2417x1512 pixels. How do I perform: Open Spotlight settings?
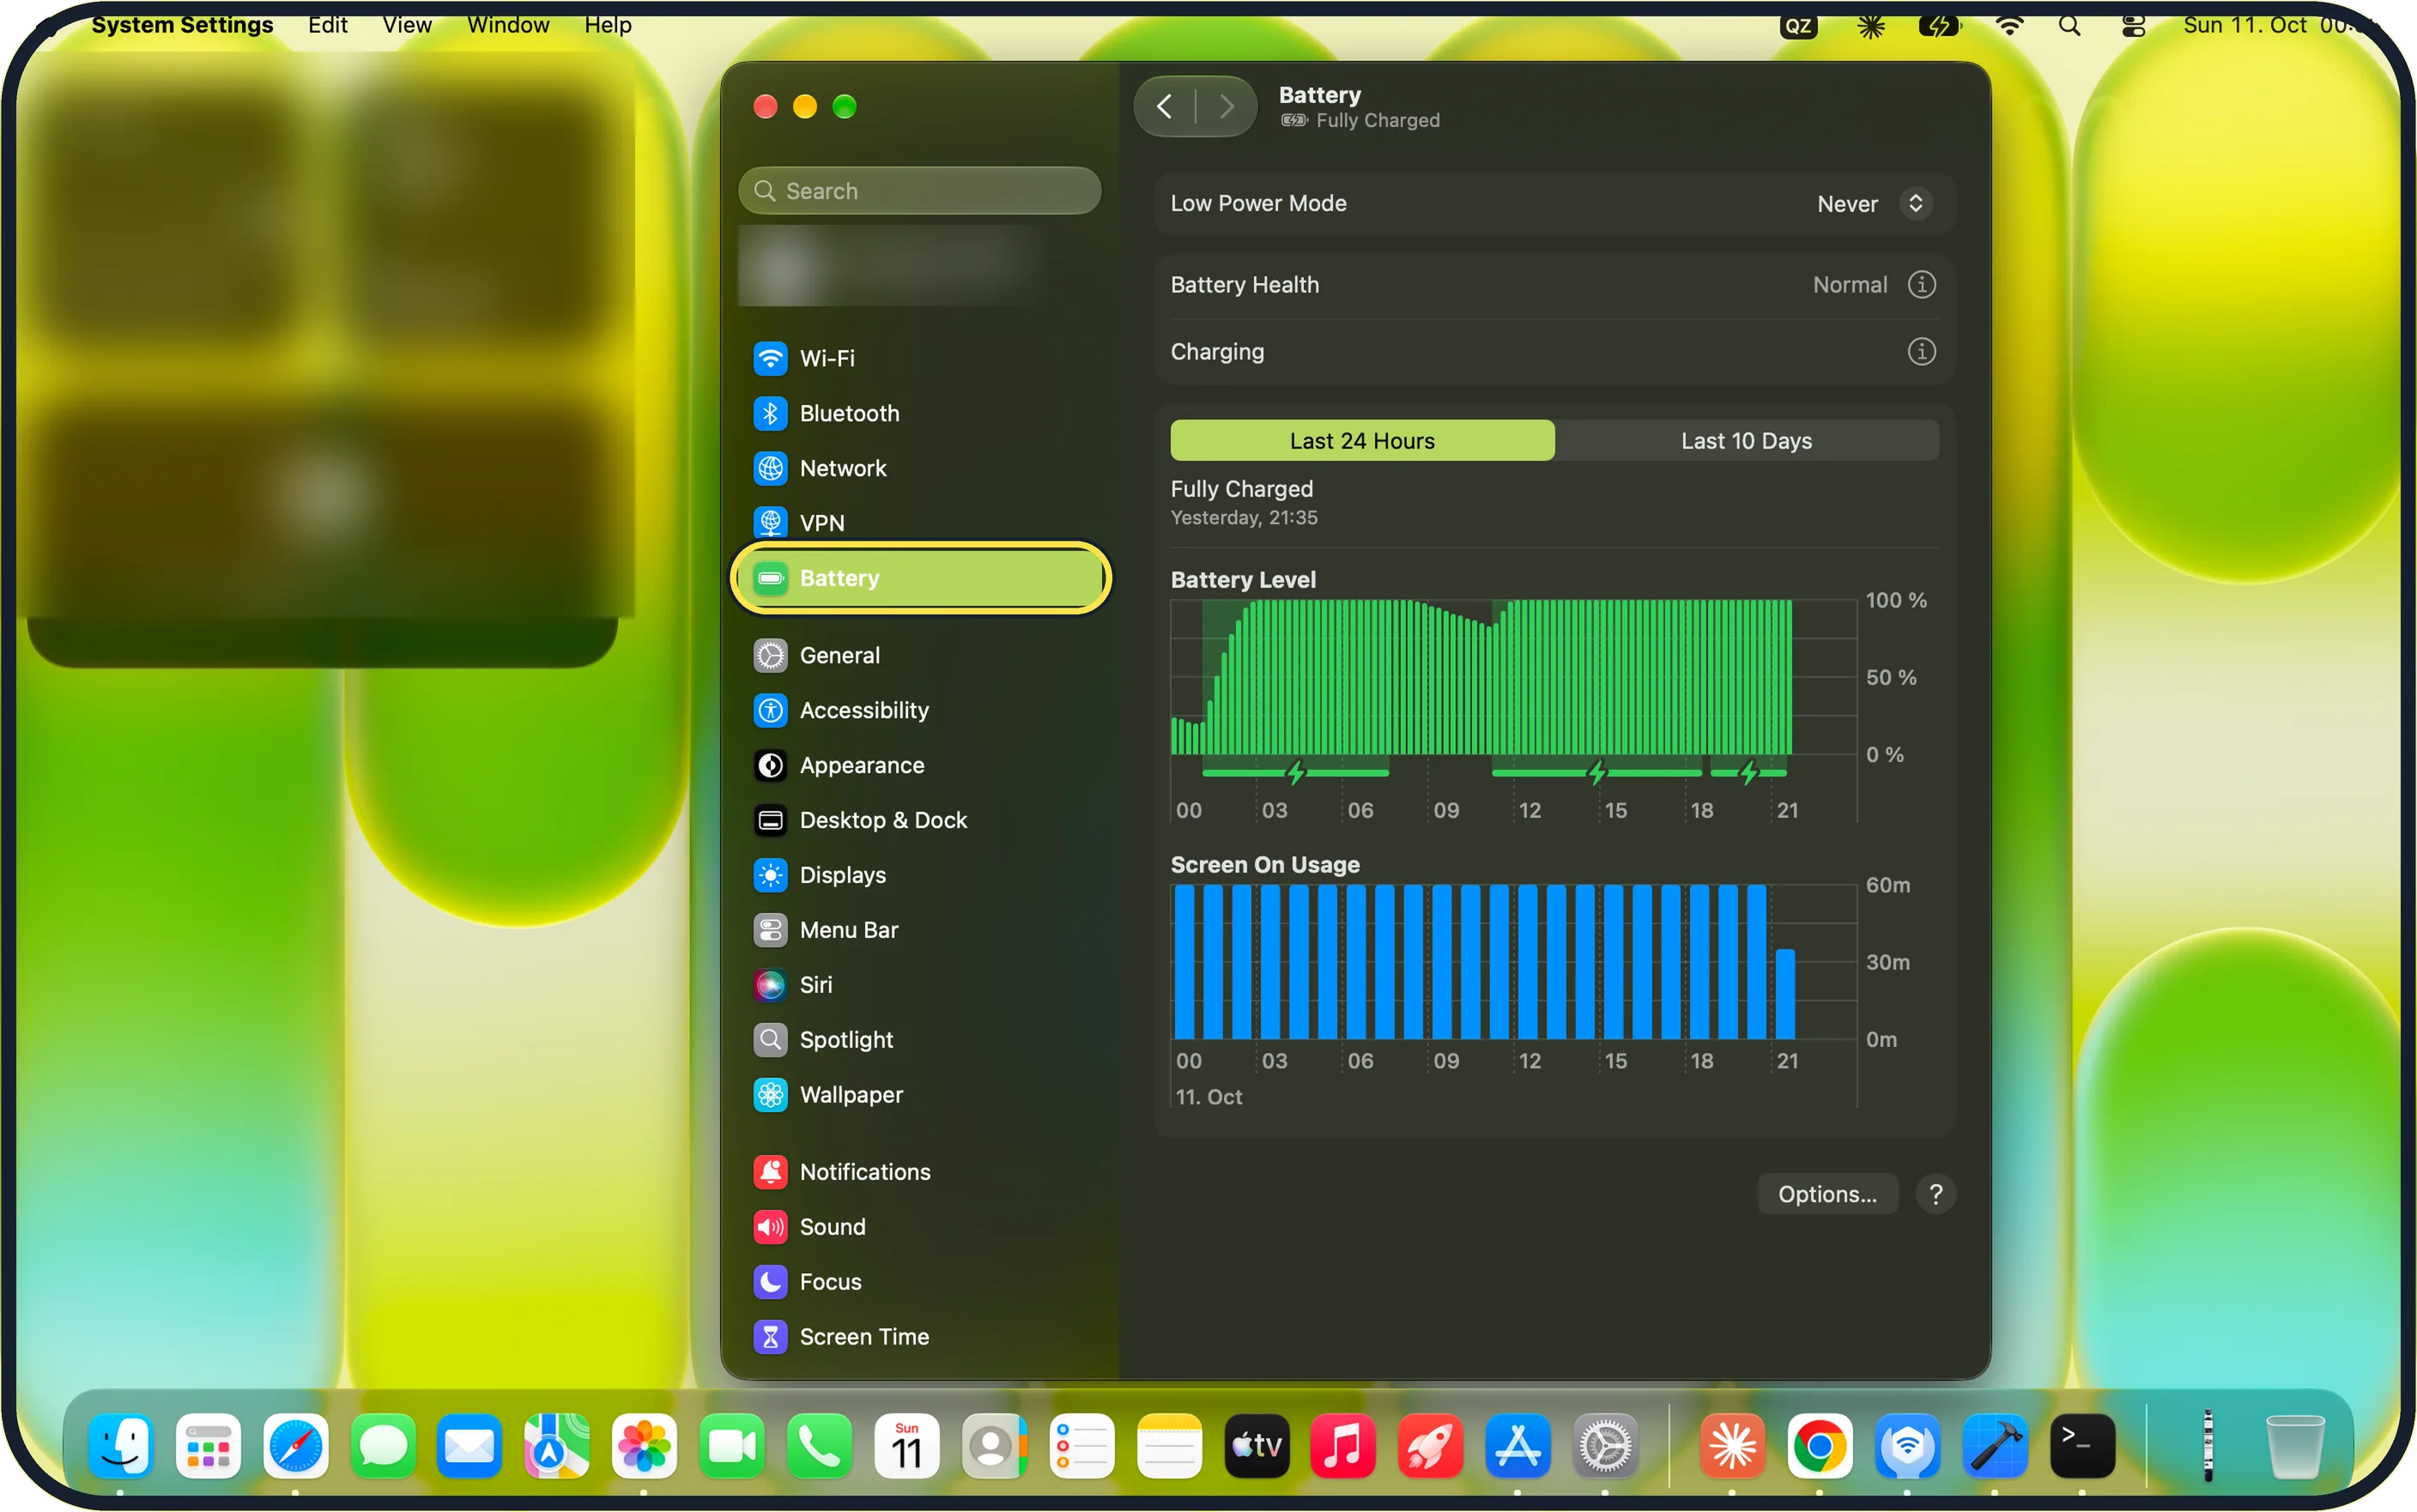tap(919, 1040)
